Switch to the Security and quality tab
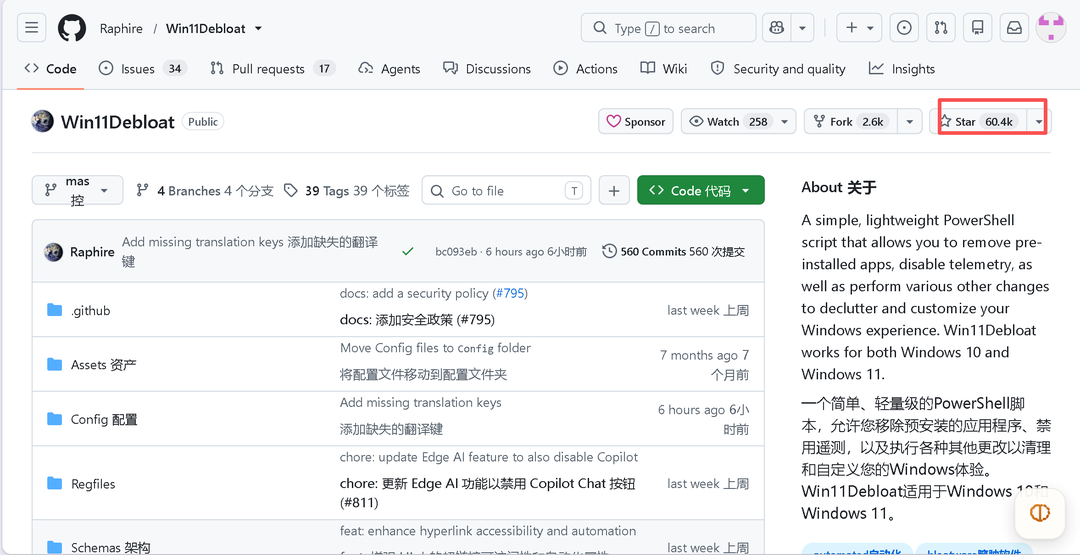The image size is (1080, 555). (778, 69)
